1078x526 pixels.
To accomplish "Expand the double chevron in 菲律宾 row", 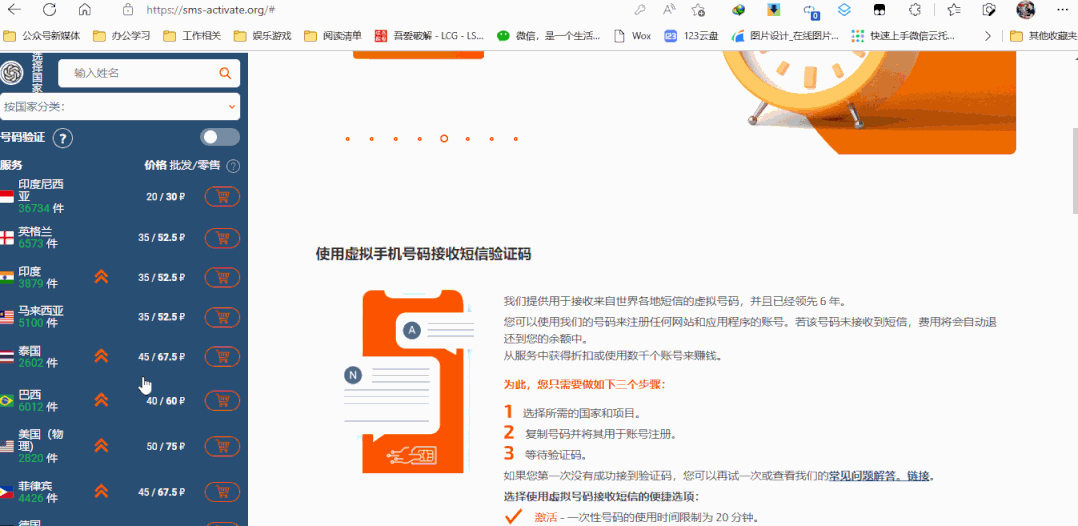I will click(101, 492).
